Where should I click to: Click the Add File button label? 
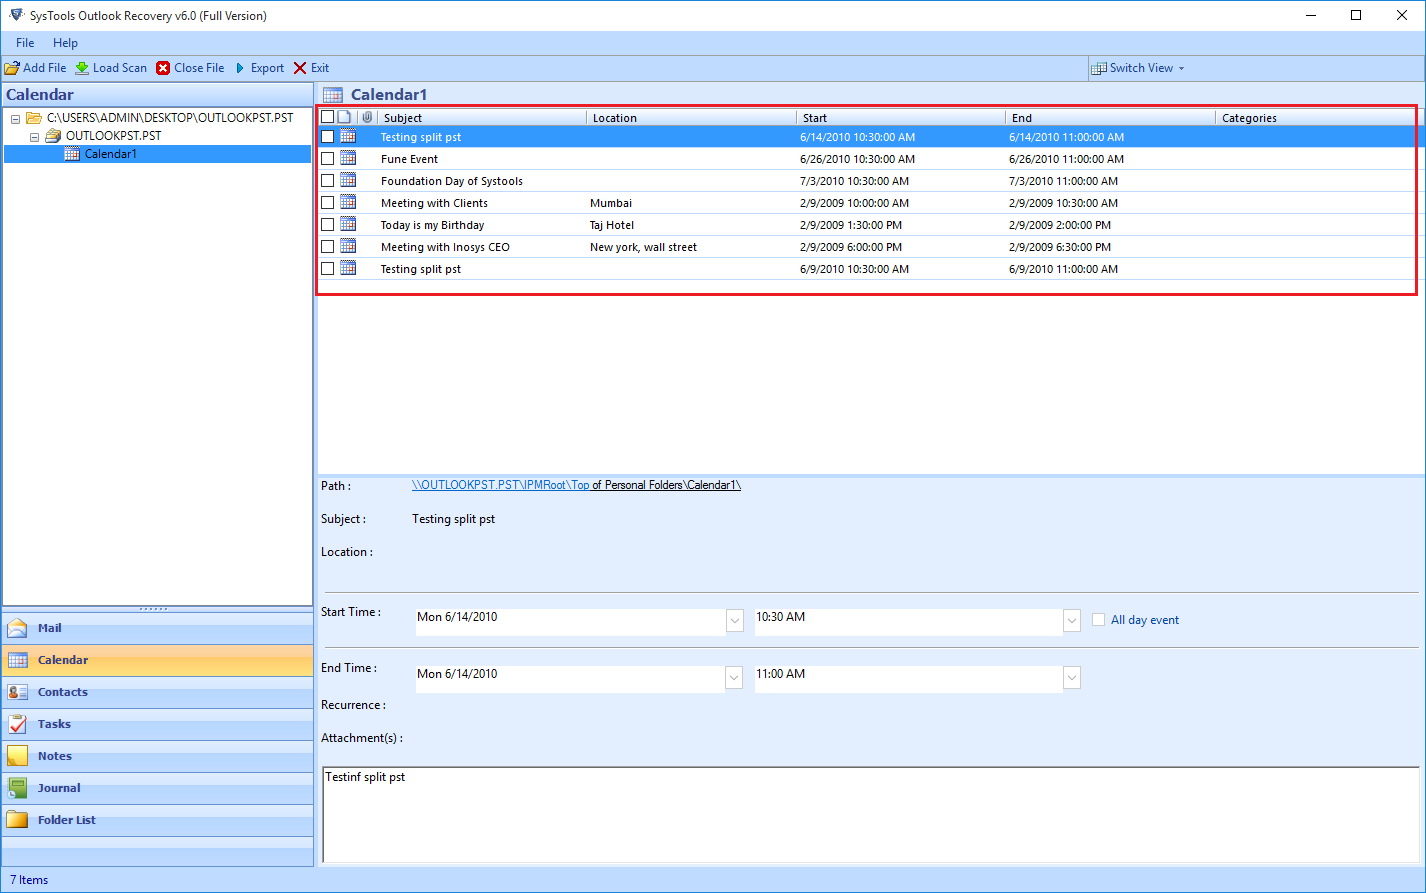(x=45, y=68)
